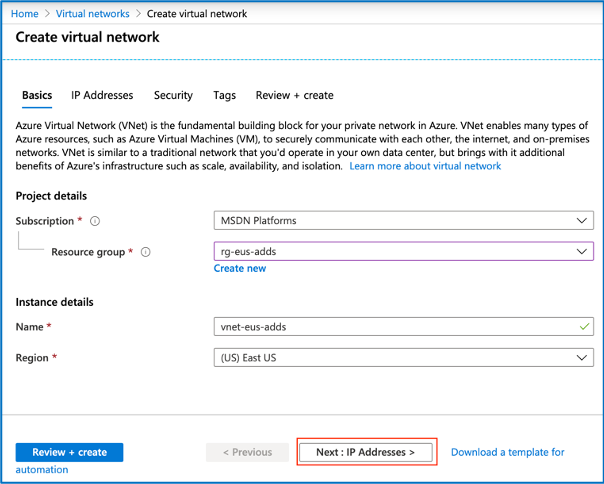Open the Region dropdown
Screen dimensions: 604x484
[x=403, y=357]
